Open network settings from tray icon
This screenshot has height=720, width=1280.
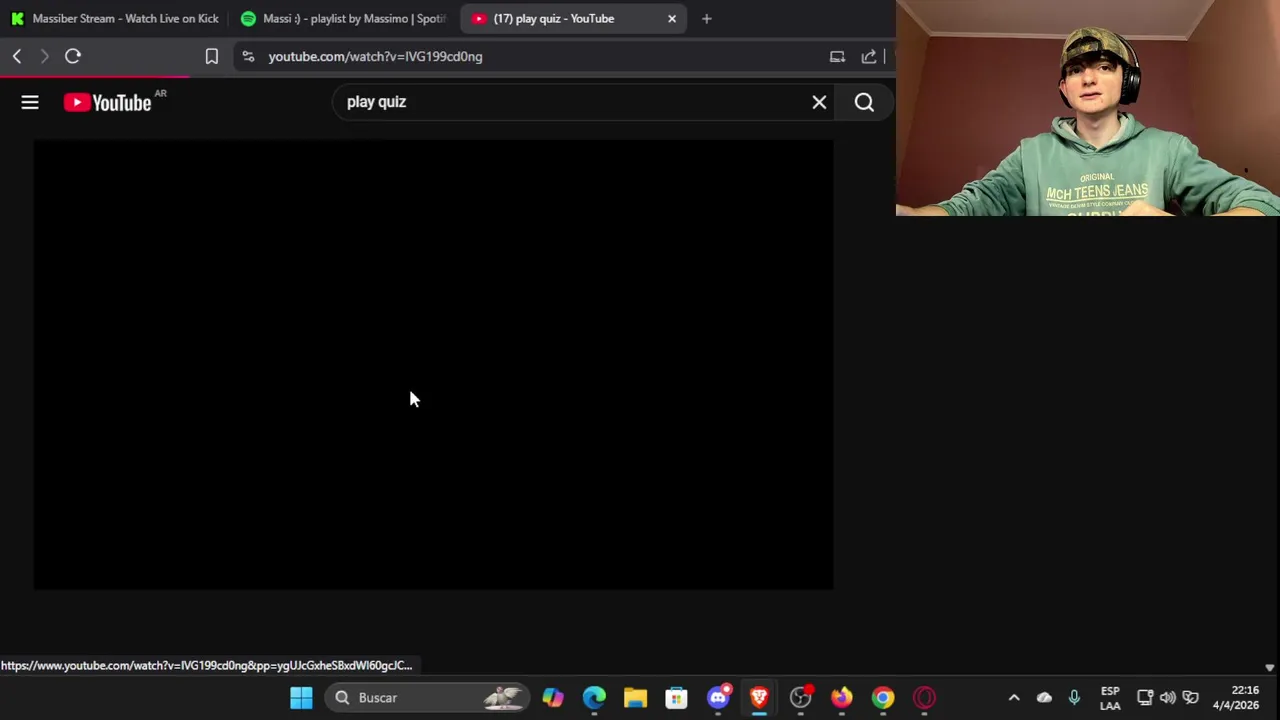click(1145, 698)
